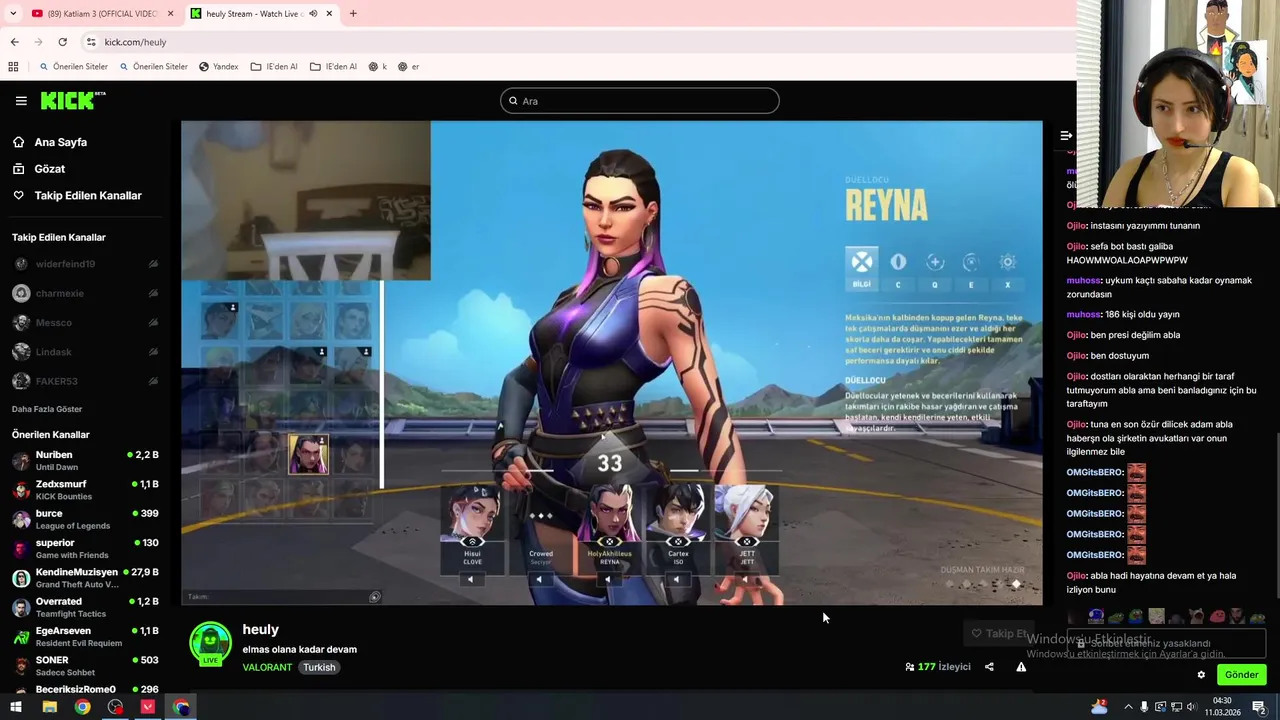Click the heuly streamer avatar

[210, 644]
